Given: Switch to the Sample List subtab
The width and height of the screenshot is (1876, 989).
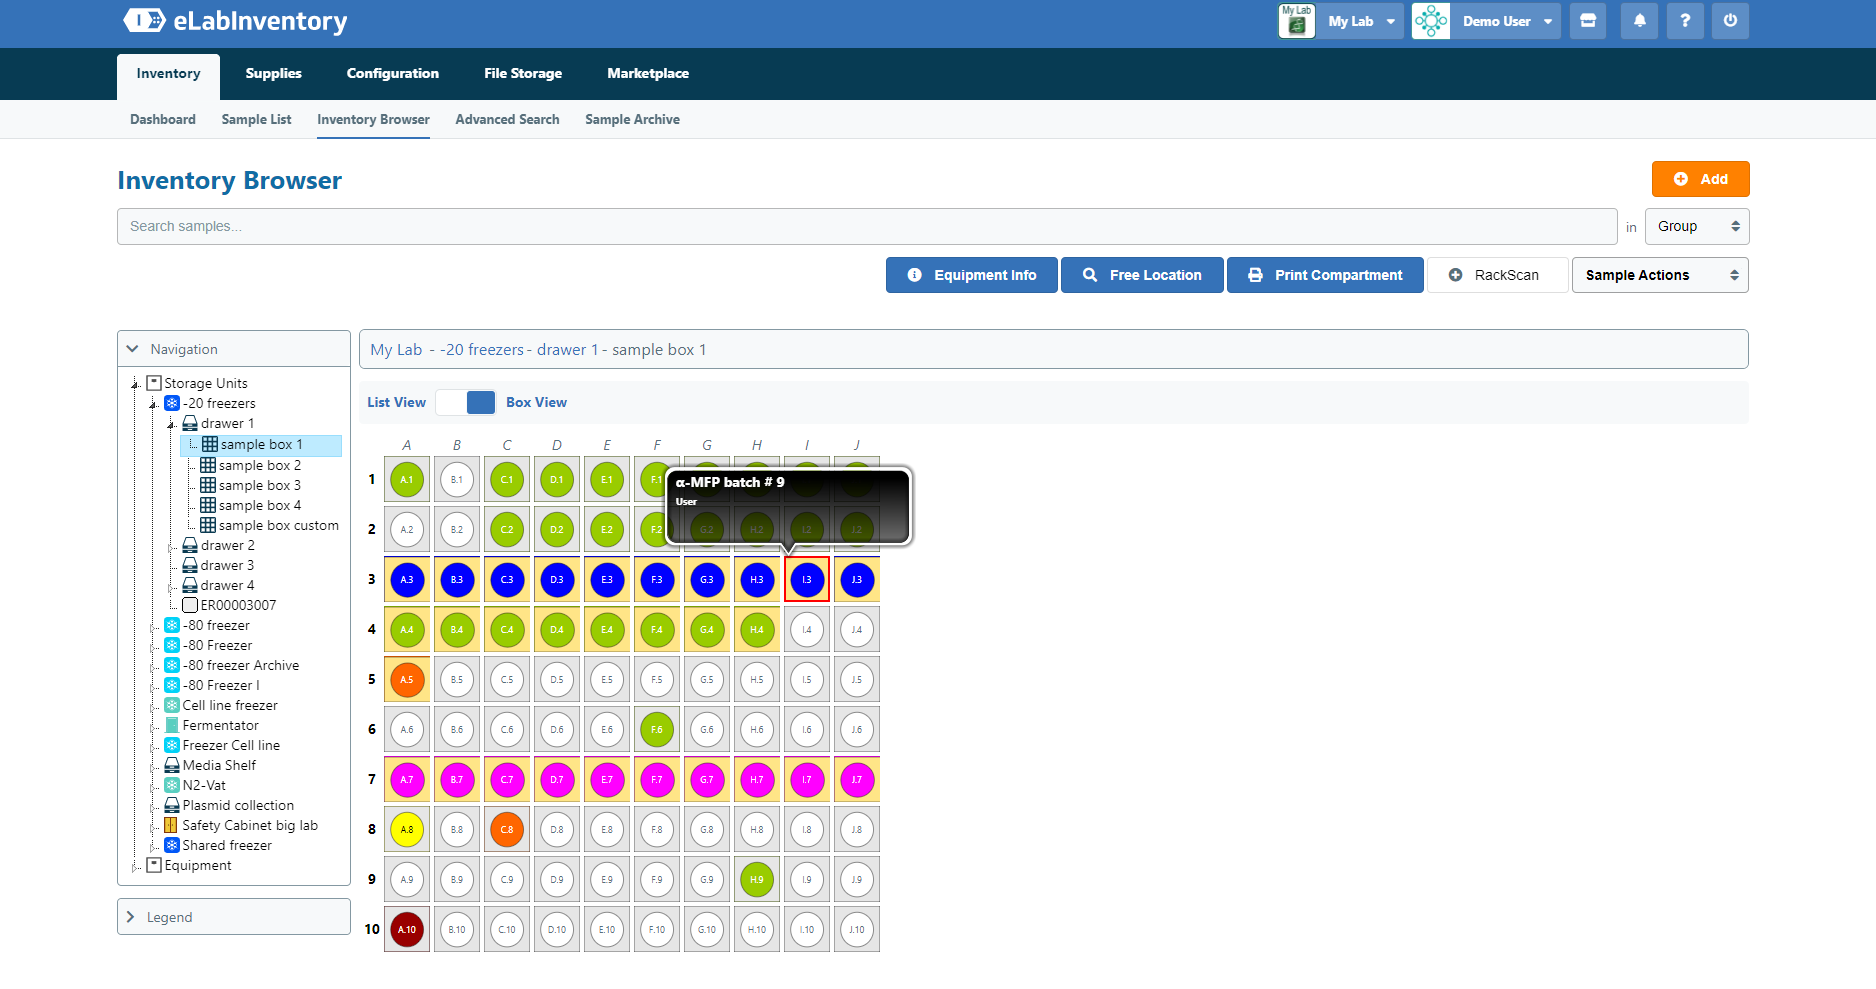Looking at the screenshot, I should [257, 120].
